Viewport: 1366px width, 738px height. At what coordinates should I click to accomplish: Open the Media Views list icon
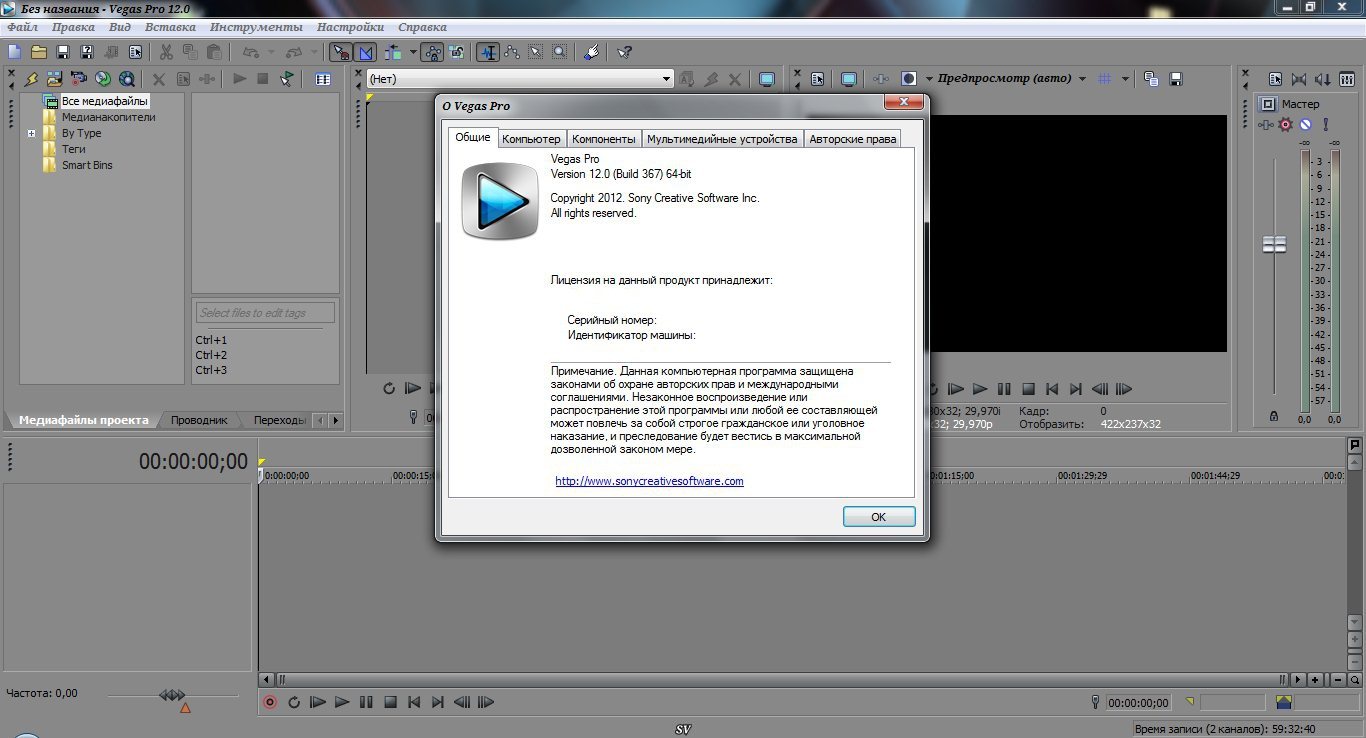tap(323, 79)
